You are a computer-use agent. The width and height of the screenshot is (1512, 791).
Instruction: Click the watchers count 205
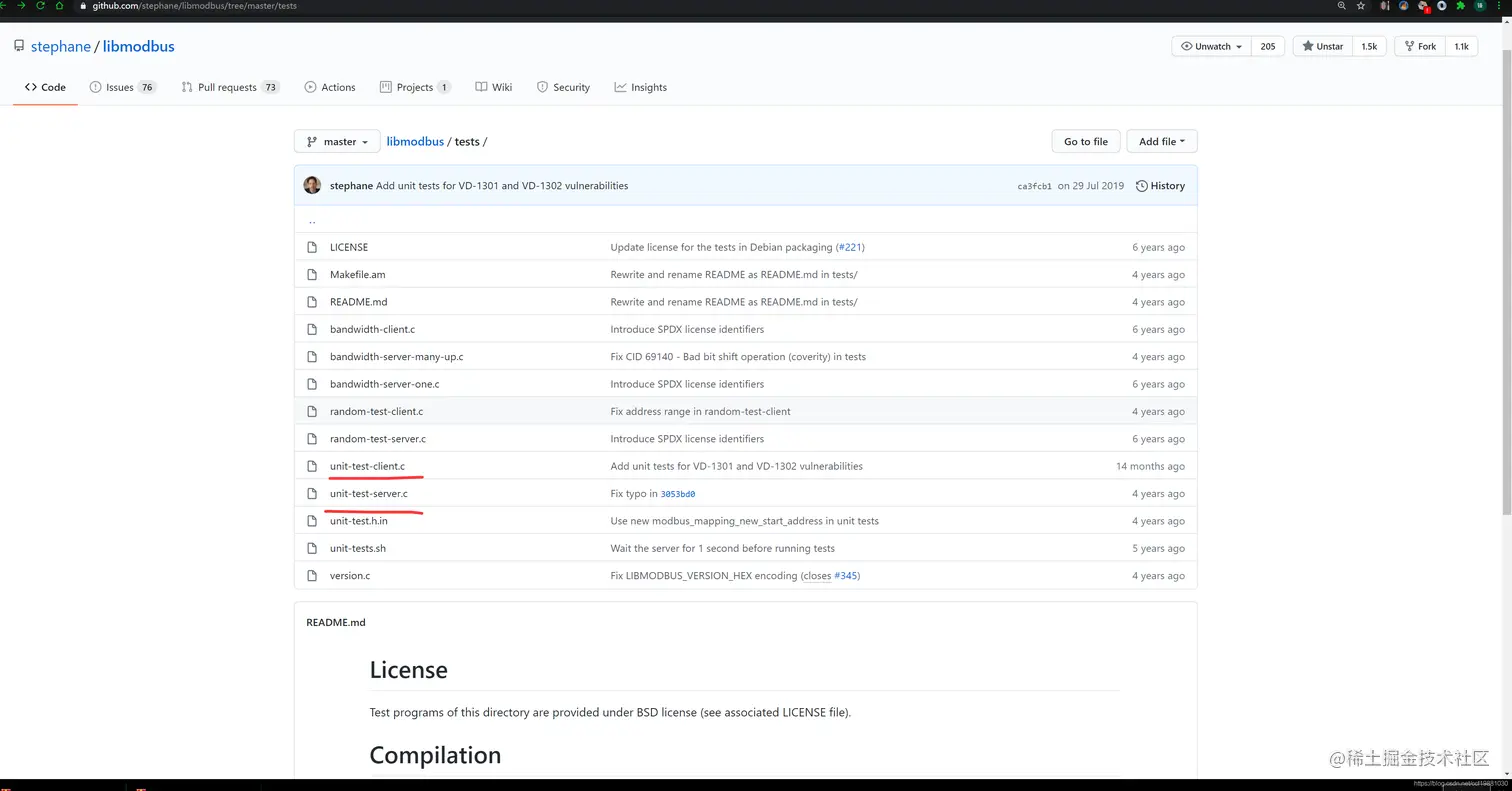coord(1268,46)
